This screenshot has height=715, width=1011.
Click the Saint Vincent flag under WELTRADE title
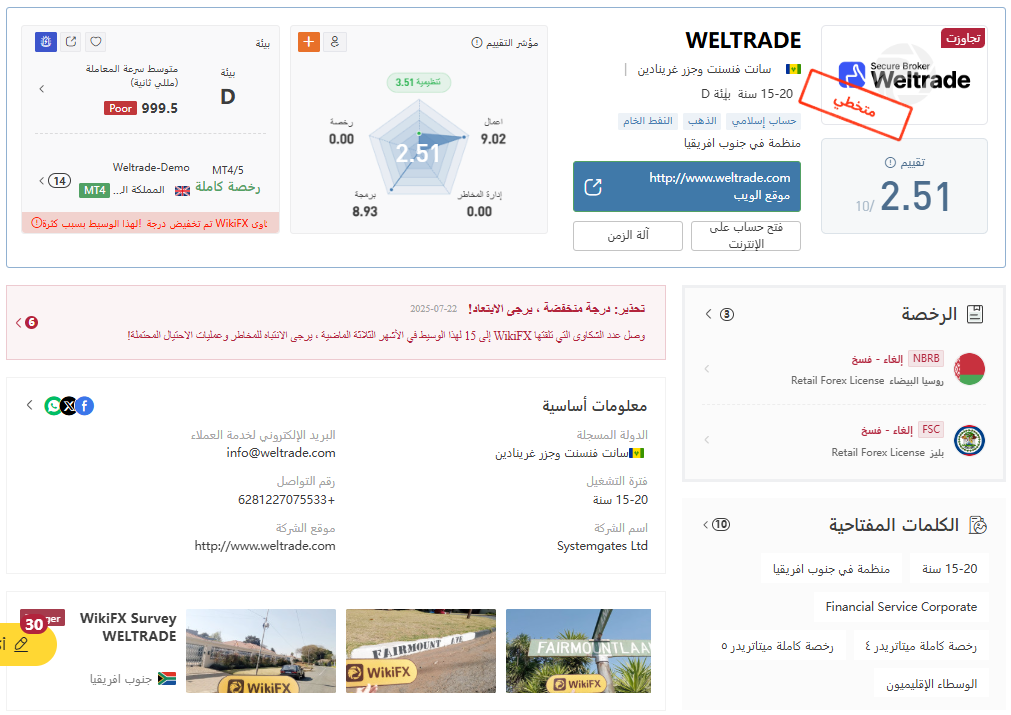793,69
